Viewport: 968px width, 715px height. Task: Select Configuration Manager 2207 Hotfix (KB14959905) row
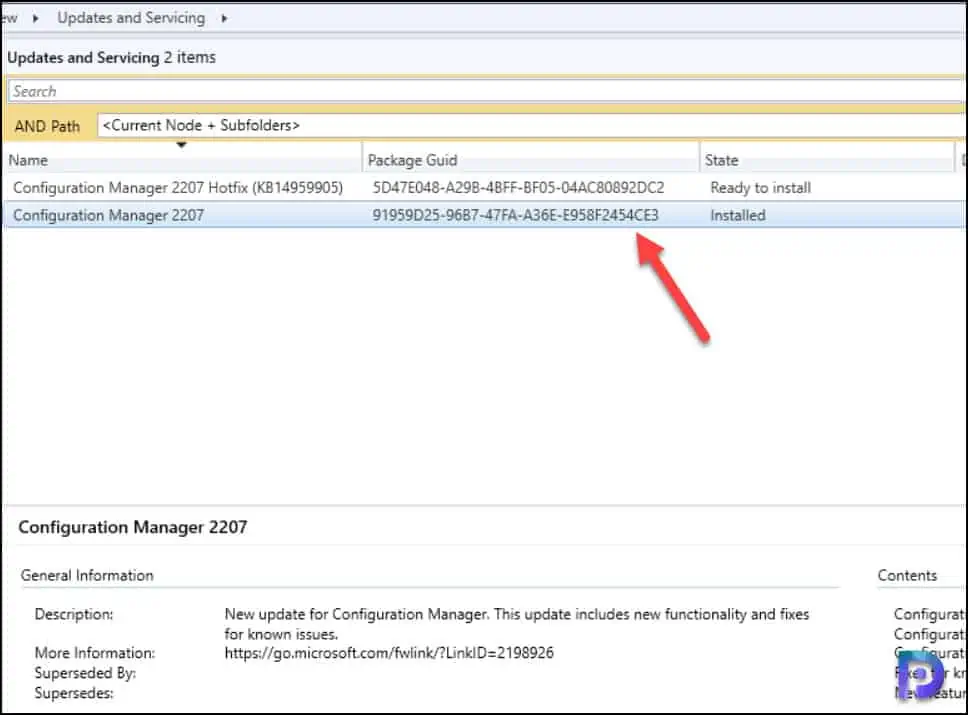coord(484,188)
